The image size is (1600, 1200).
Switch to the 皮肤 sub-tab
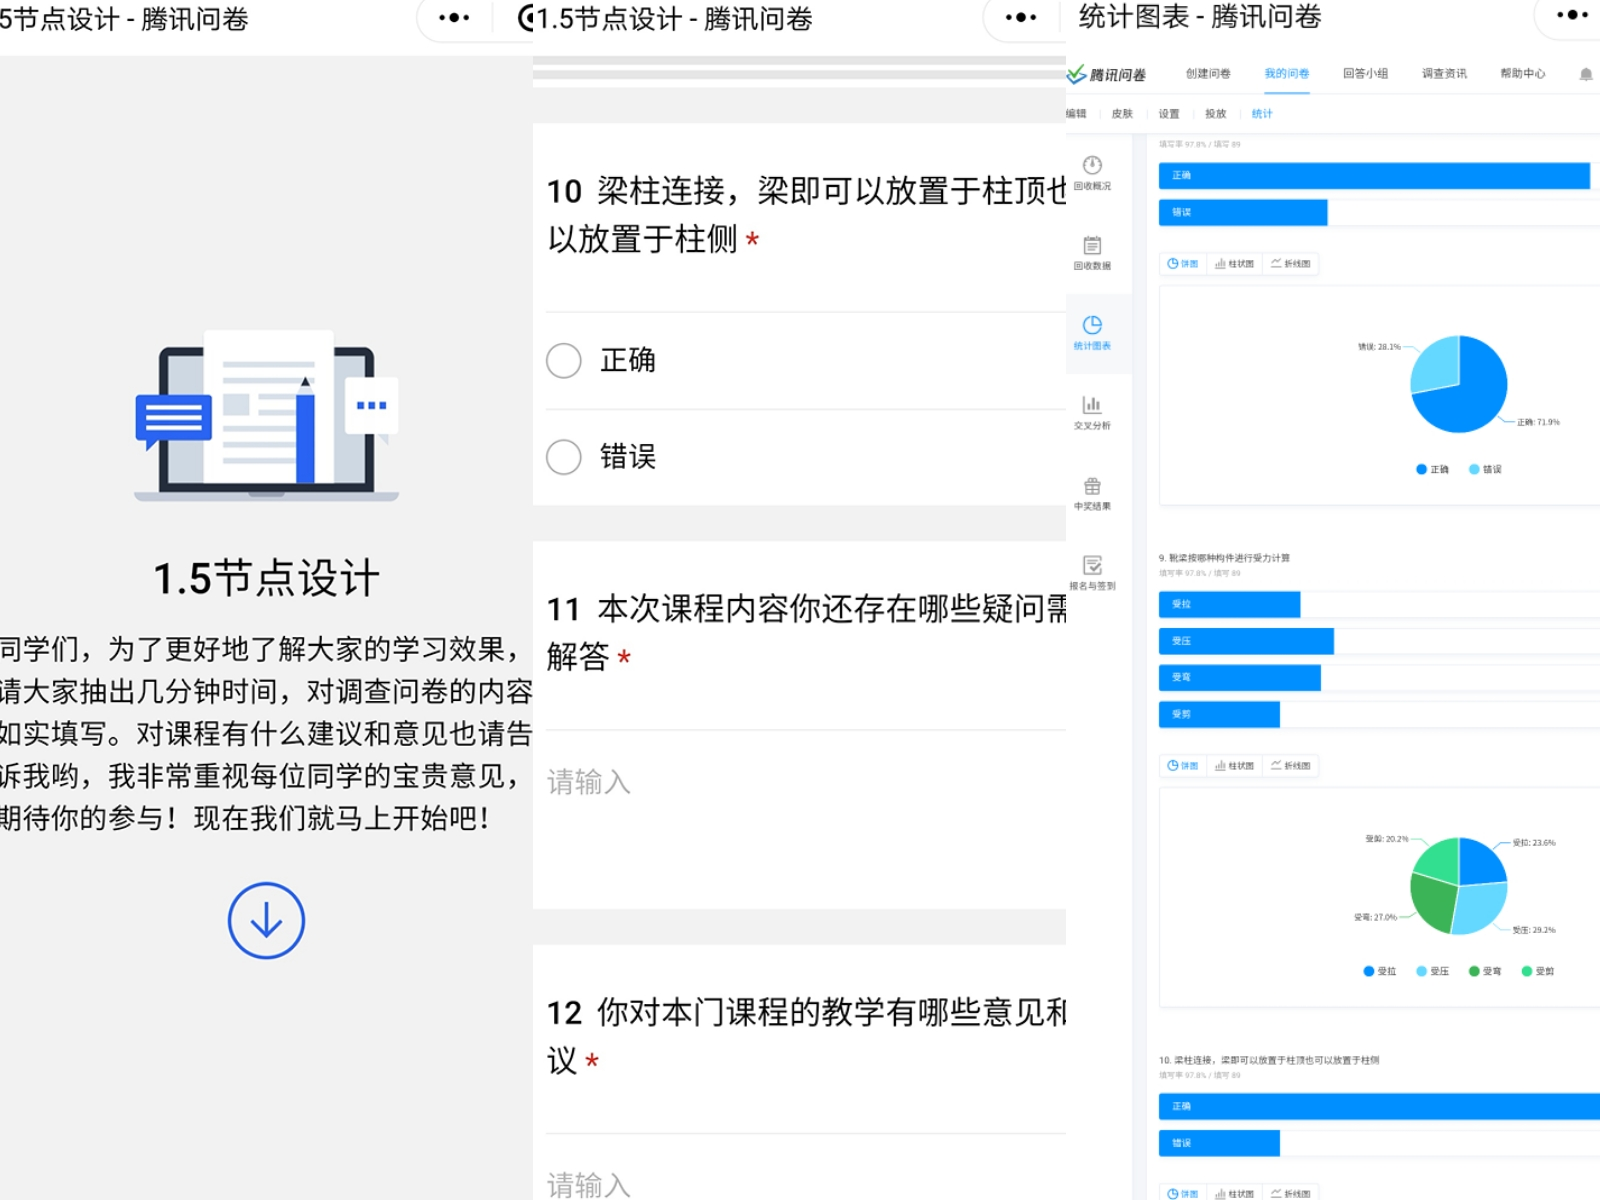pyautogui.click(x=1122, y=114)
